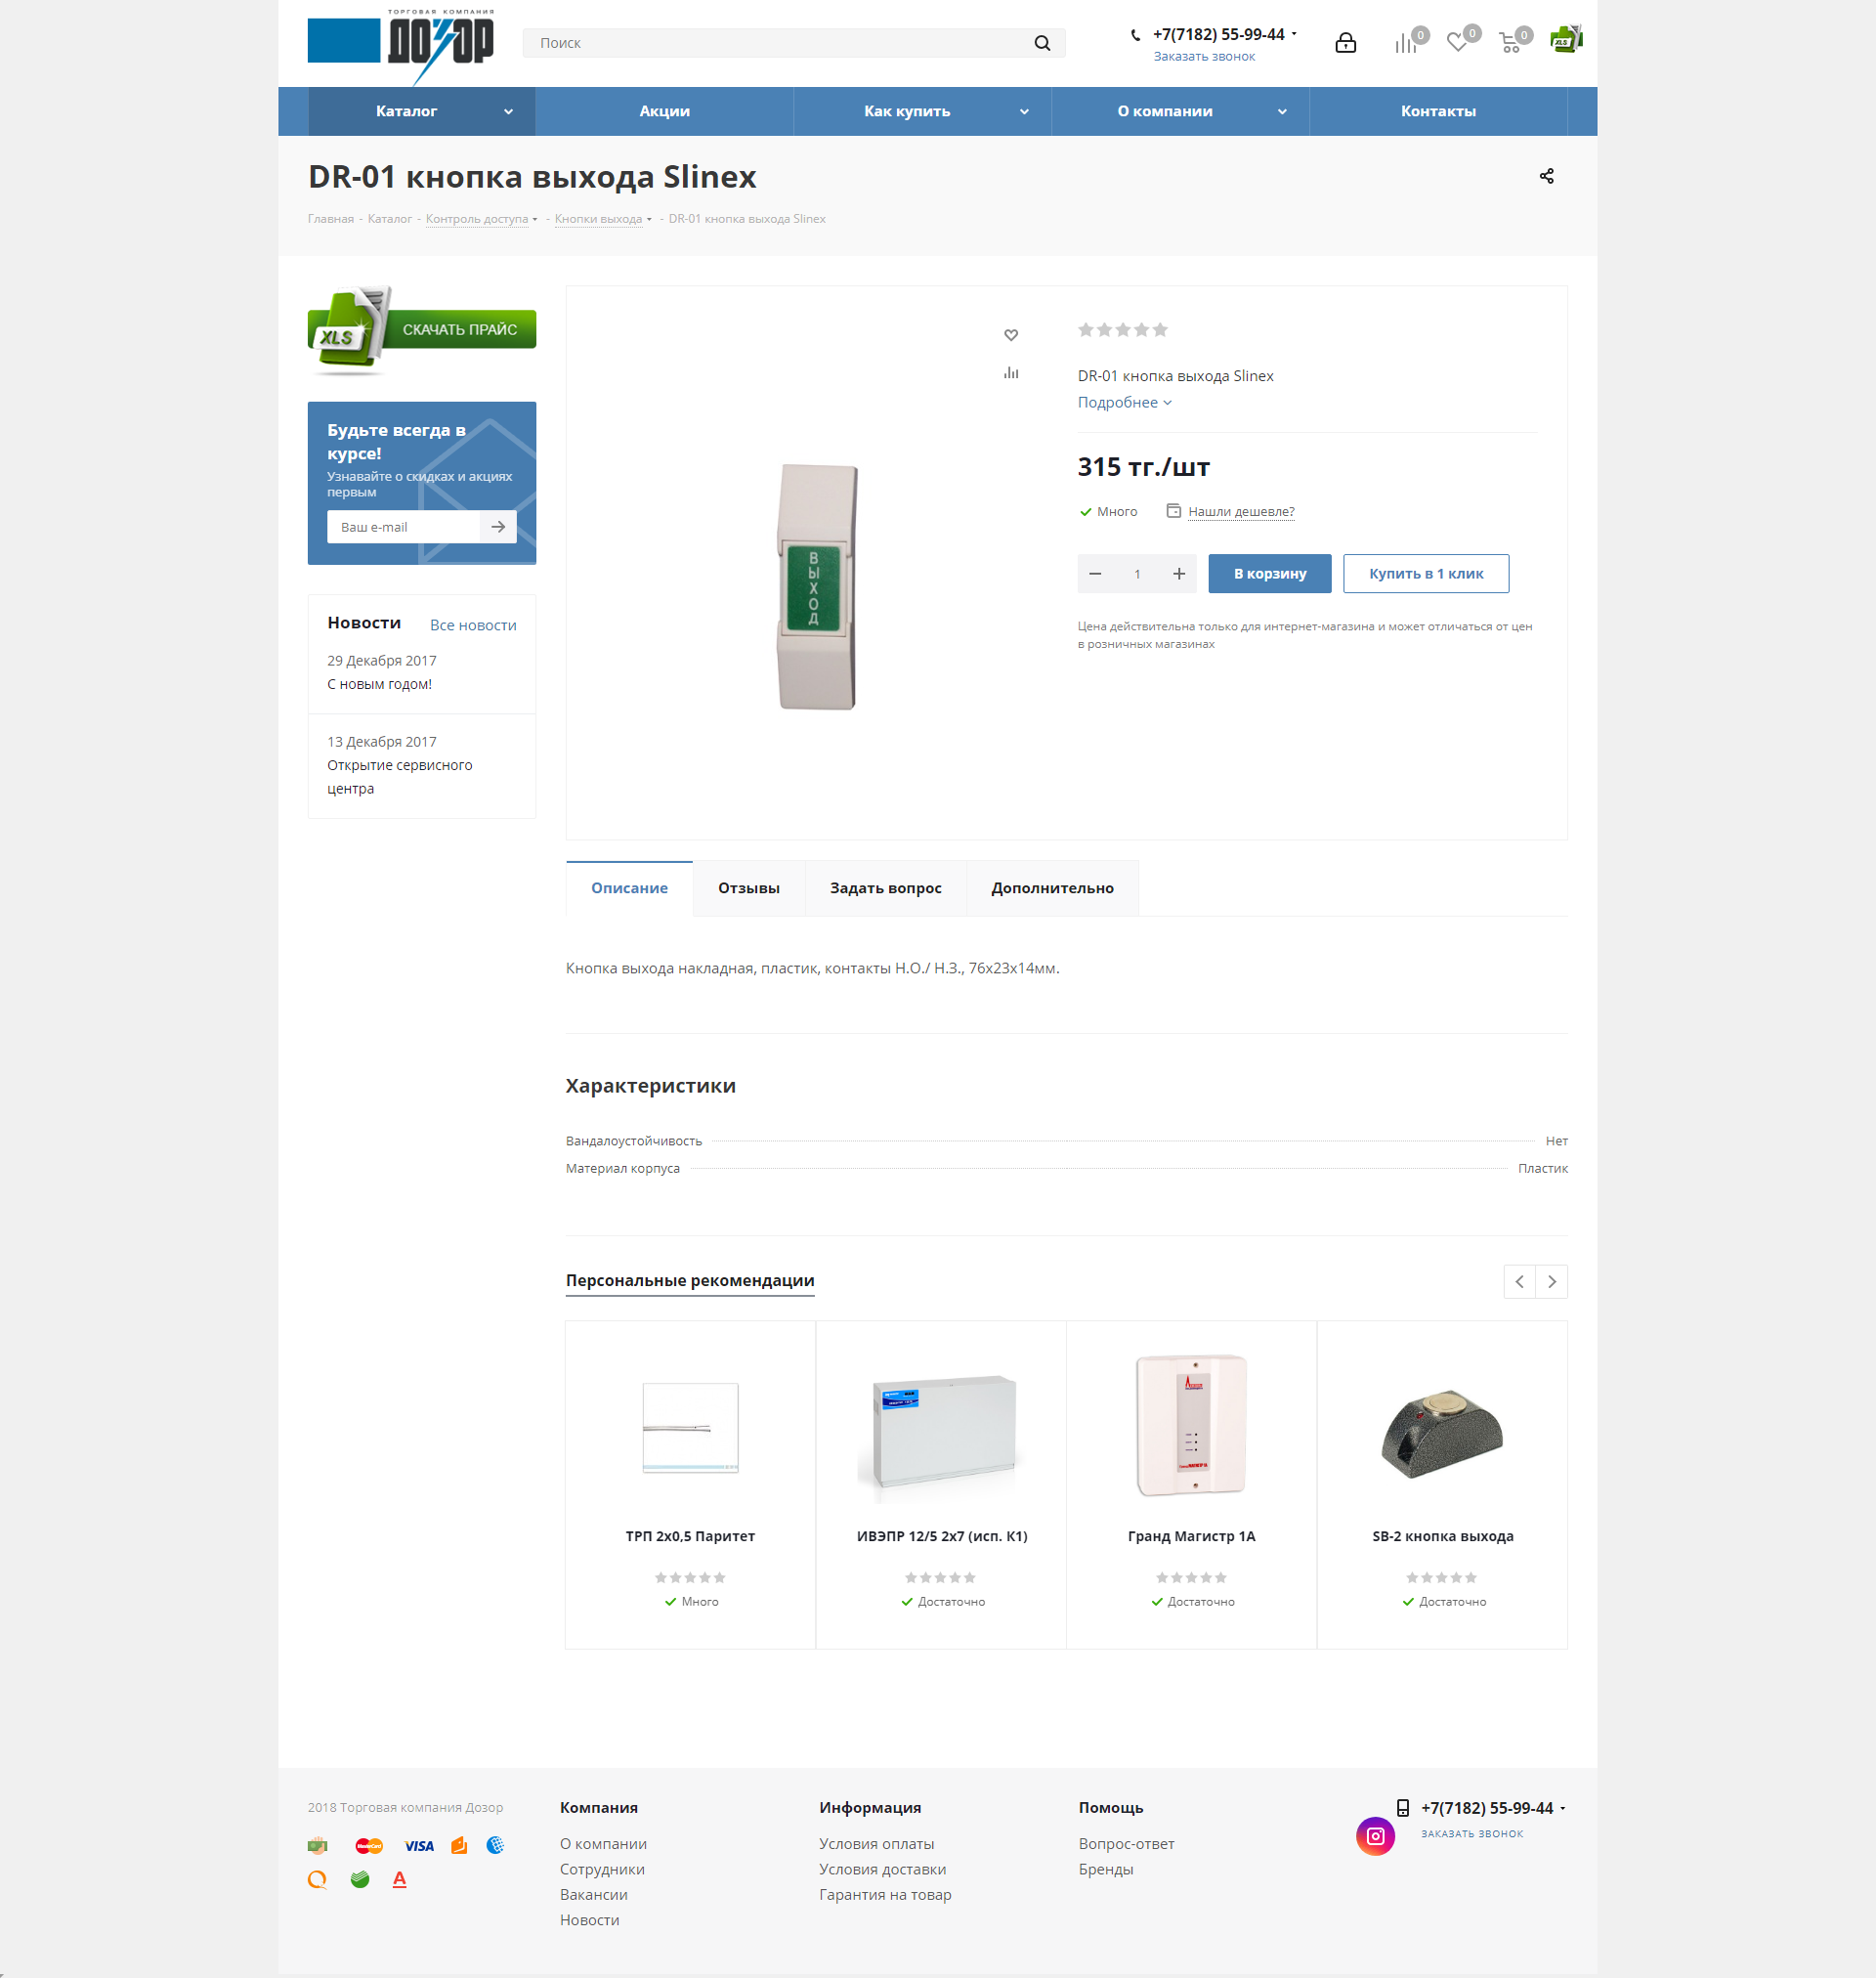The image size is (1876, 1979).
Task: Click the plus quantity button
Action: coord(1179,574)
